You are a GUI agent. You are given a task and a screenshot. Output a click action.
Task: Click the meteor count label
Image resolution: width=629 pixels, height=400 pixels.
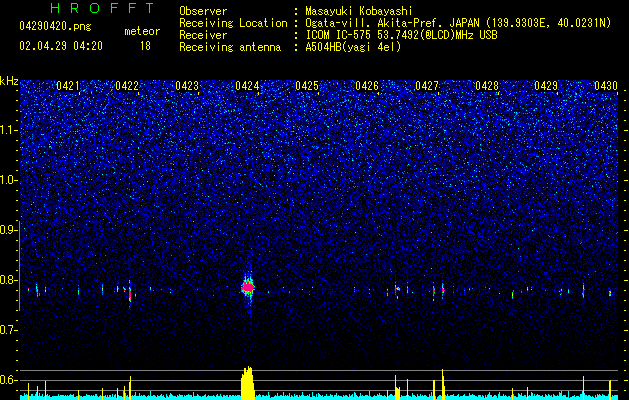coord(142,31)
